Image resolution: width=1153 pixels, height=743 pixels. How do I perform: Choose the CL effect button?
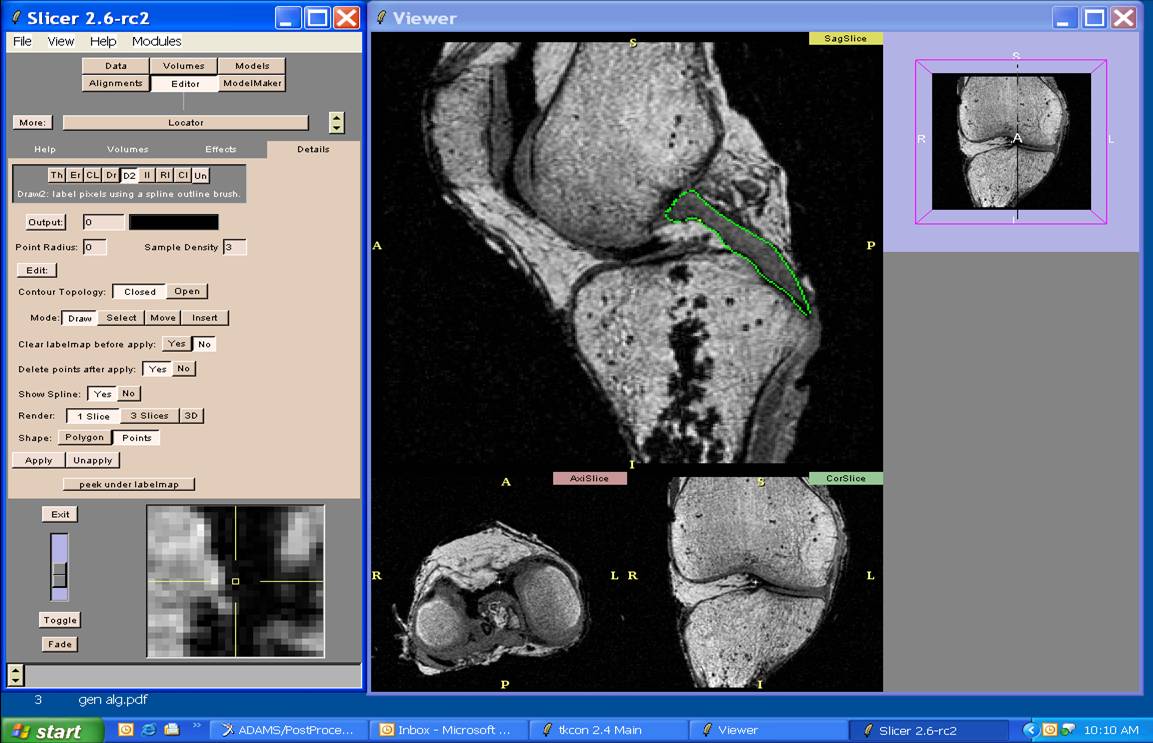pyautogui.click(x=92, y=175)
